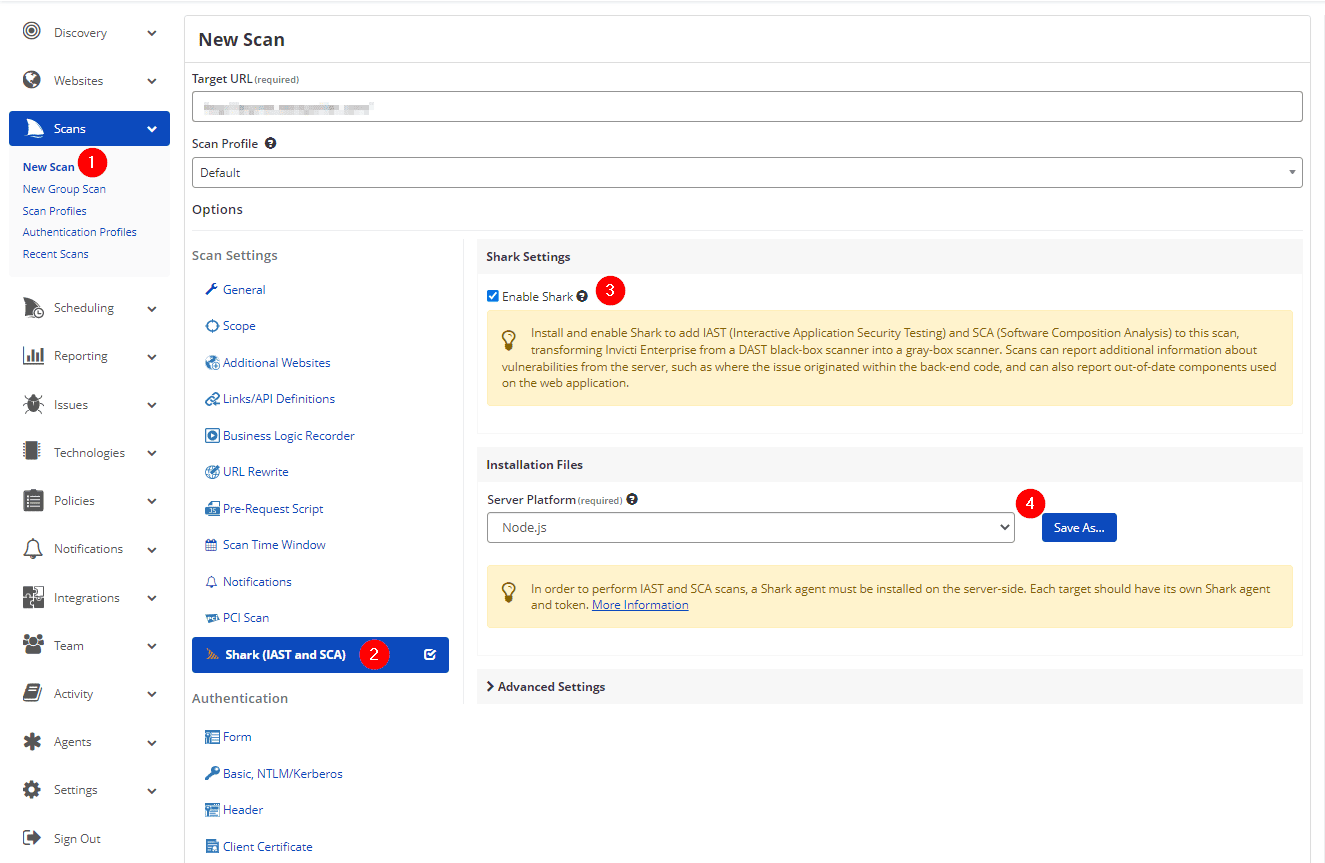This screenshot has height=863, width=1325.
Task: Toggle the check mark on Shark (IAST and SCA)
Action: coord(430,655)
